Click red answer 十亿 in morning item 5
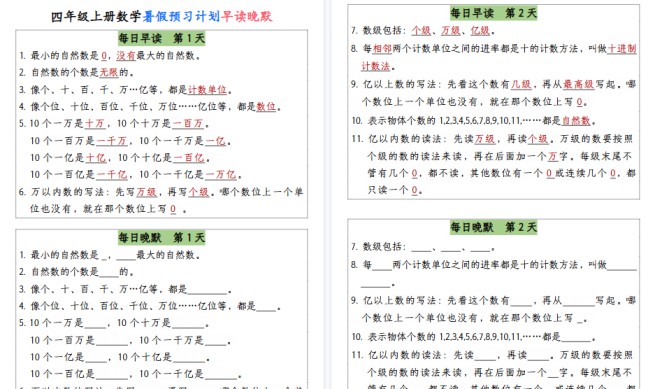This screenshot has height=389, width=648. click(95, 158)
